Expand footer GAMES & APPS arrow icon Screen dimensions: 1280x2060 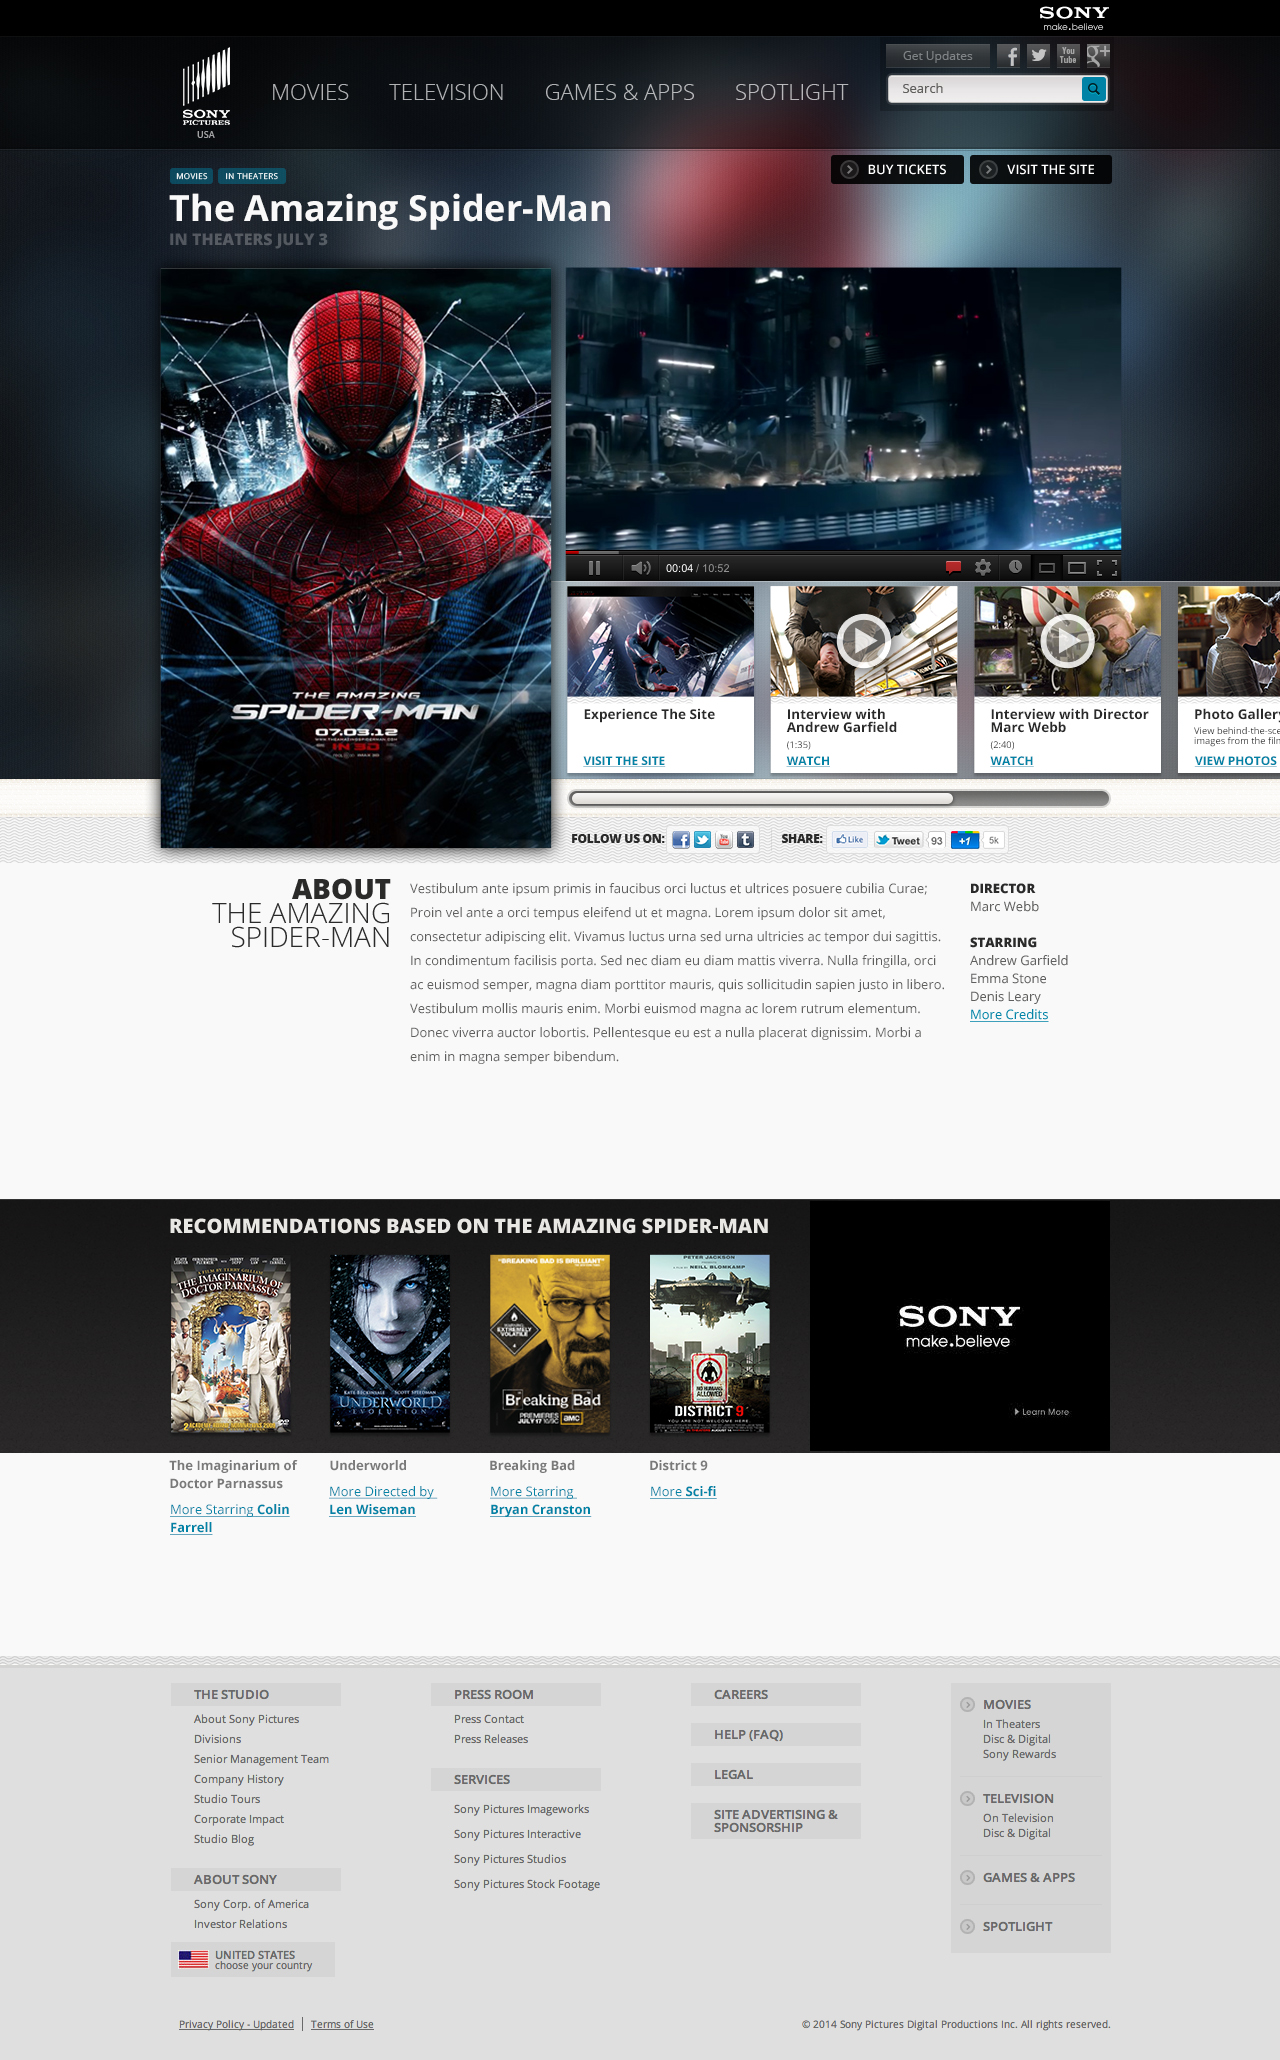(967, 1877)
